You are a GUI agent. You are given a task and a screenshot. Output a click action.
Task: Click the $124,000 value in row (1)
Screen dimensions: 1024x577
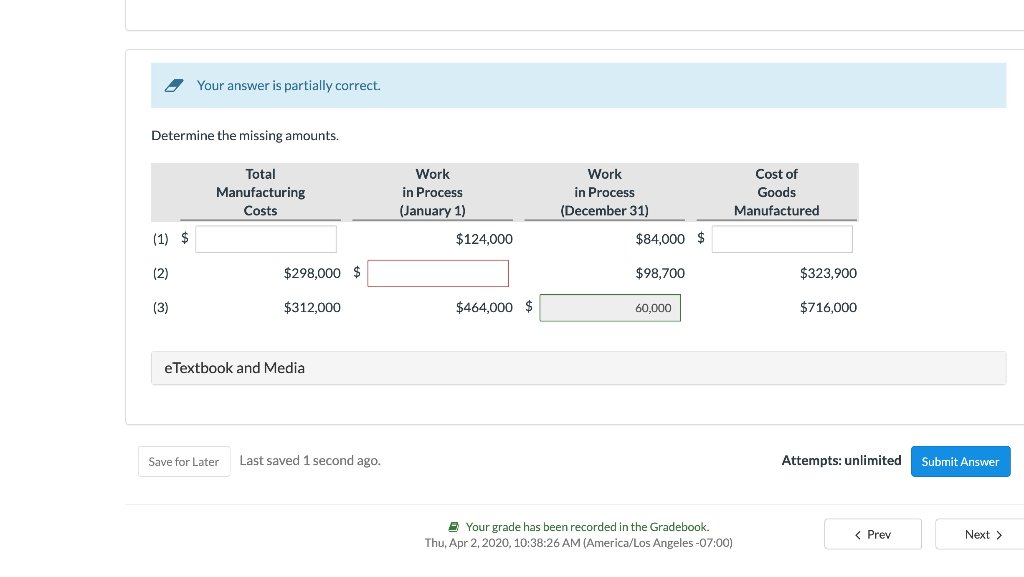click(484, 240)
